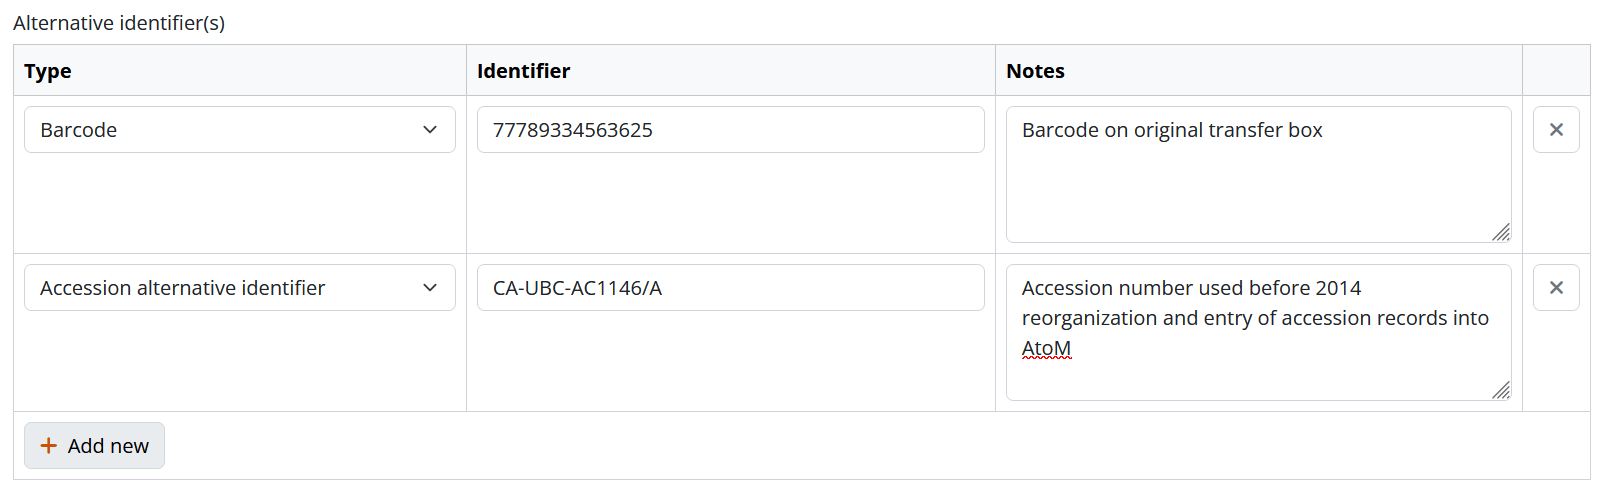1607x492 pixels.
Task: Click the chevron arrow on the Barcode select
Action: click(430, 130)
